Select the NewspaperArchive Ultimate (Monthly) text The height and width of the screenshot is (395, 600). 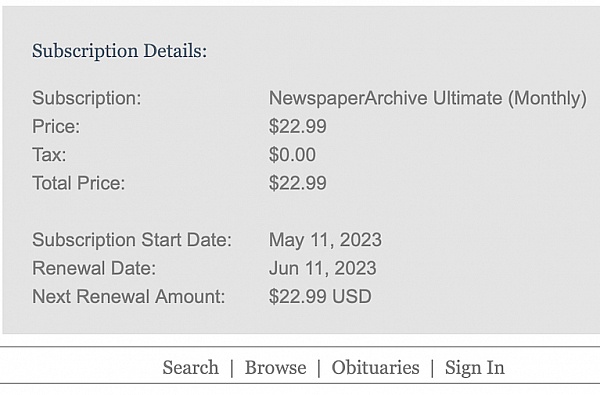point(428,98)
